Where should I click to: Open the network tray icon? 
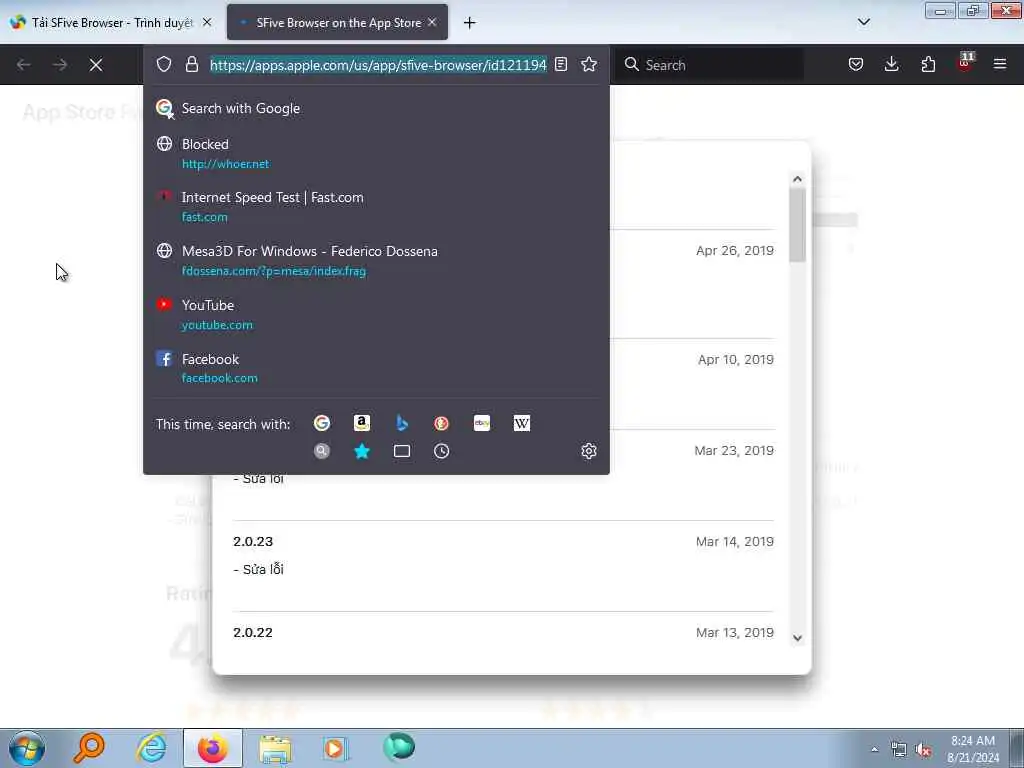[x=899, y=750]
